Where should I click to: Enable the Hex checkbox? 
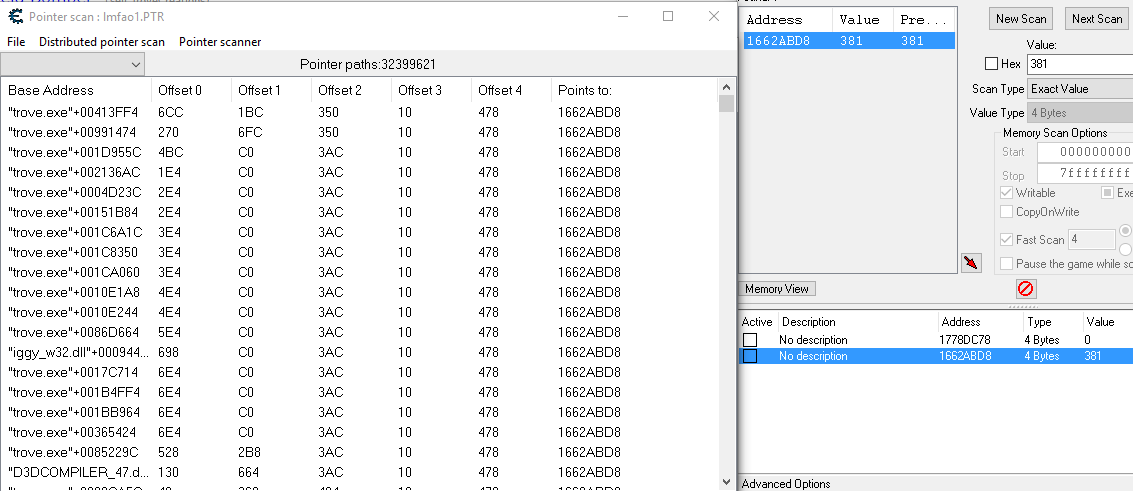(x=991, y=64)
